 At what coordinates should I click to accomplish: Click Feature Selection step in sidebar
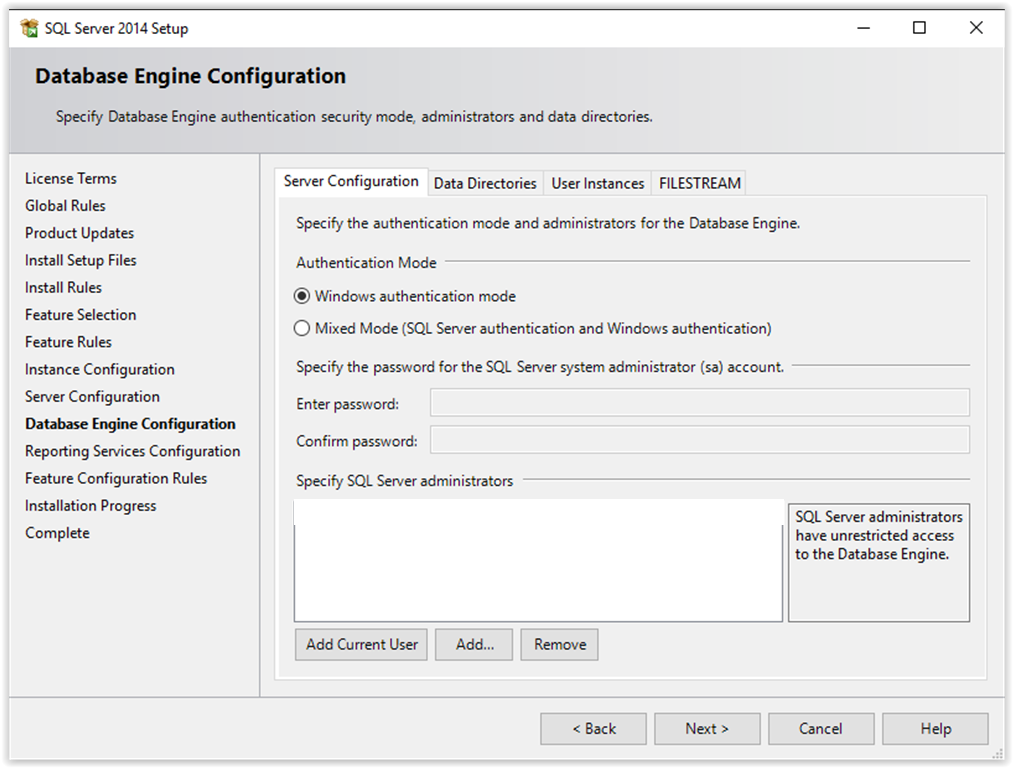tap(81, 315)
